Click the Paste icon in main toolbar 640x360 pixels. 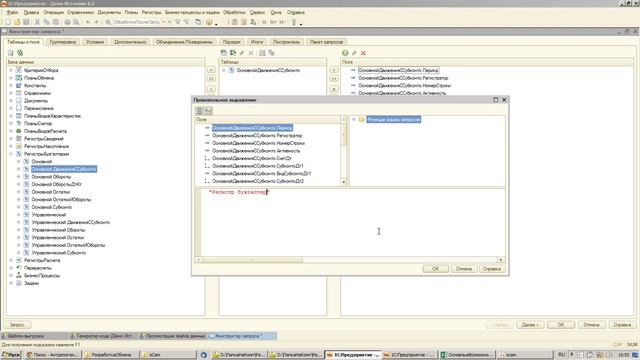[x=56, y=22]
